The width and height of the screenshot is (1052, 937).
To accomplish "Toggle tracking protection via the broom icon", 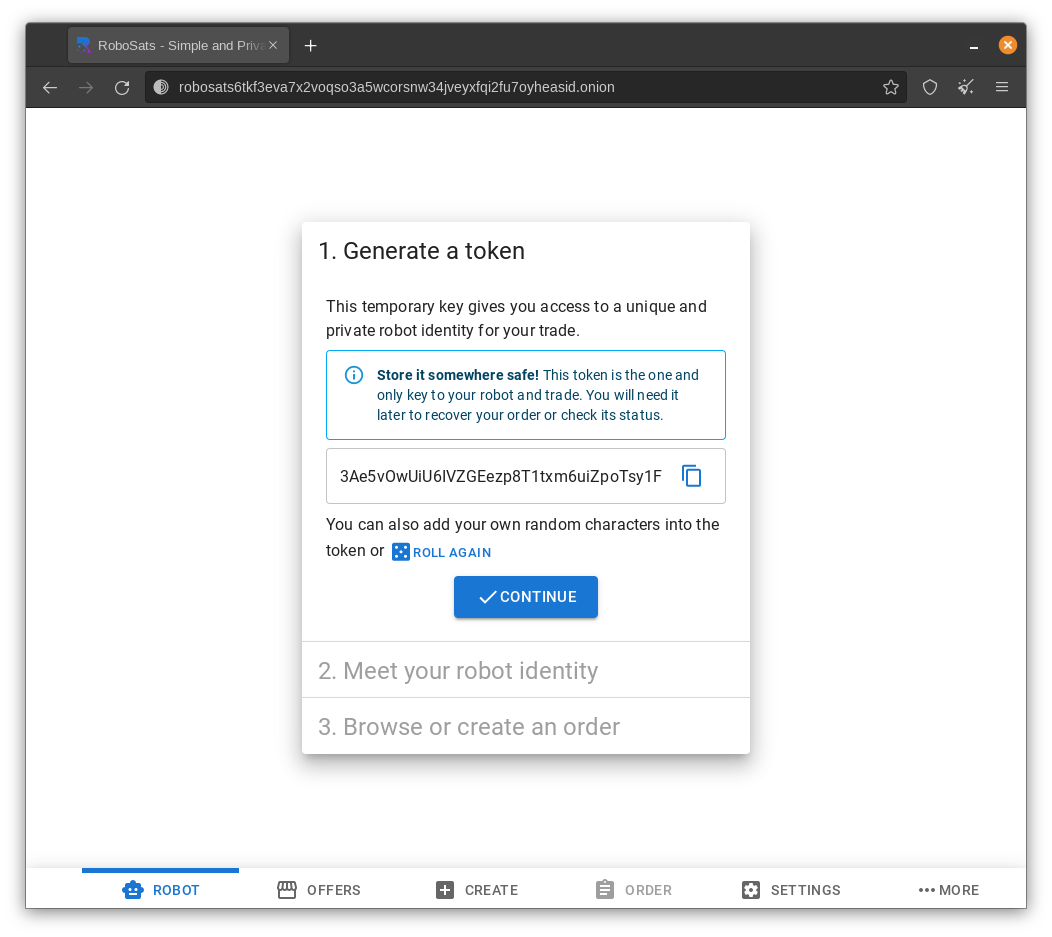I will 966,87.
